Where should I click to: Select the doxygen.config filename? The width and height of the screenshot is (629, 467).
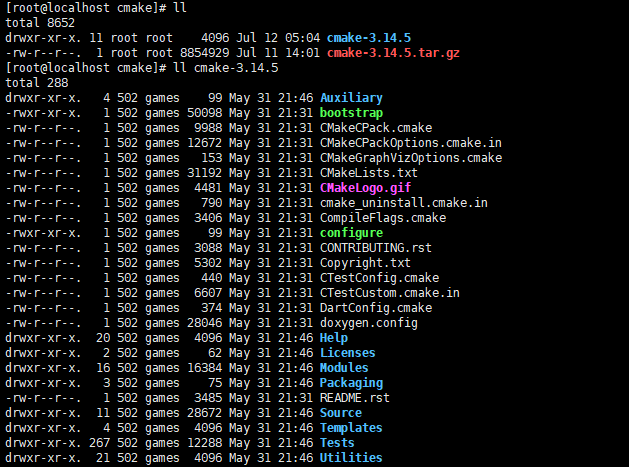(x=369, y=323)
